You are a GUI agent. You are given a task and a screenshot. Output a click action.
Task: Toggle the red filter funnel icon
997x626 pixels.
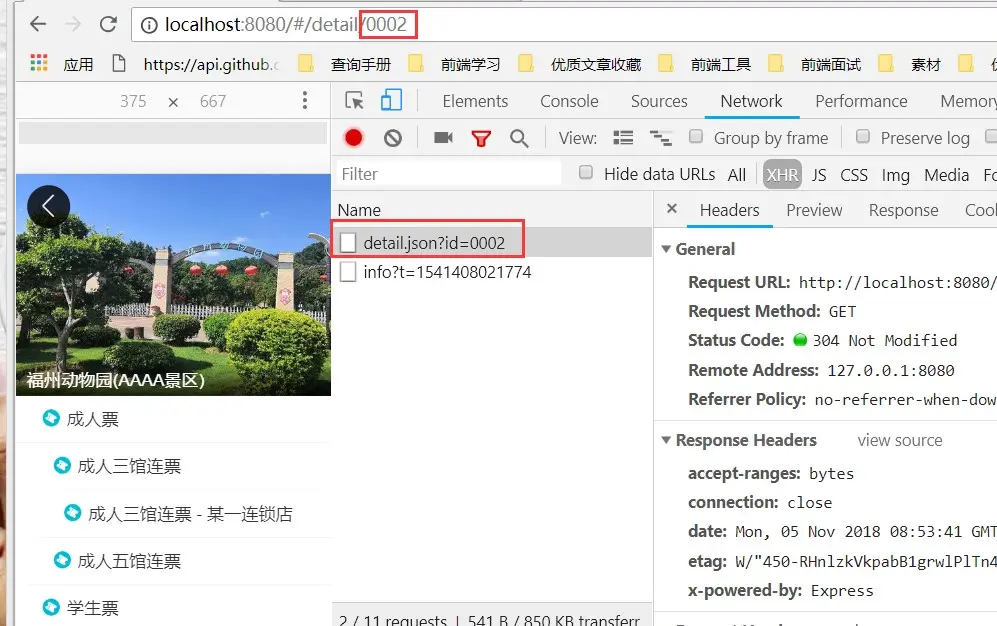[x=481, y=138]
